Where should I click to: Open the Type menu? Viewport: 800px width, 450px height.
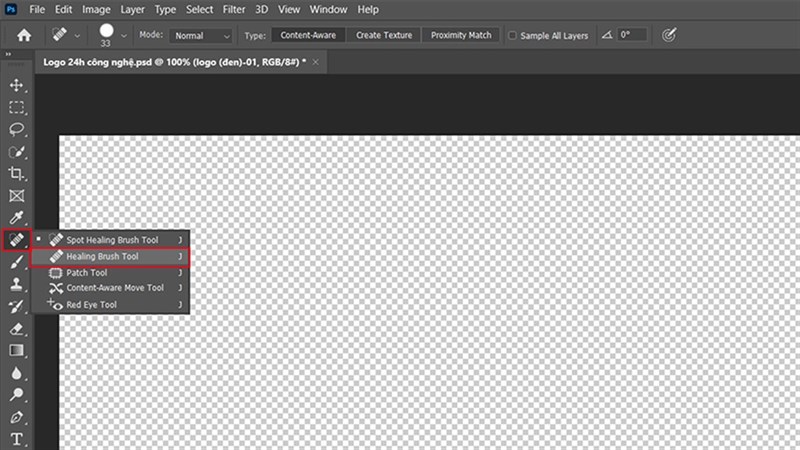(x=165, y=9)
